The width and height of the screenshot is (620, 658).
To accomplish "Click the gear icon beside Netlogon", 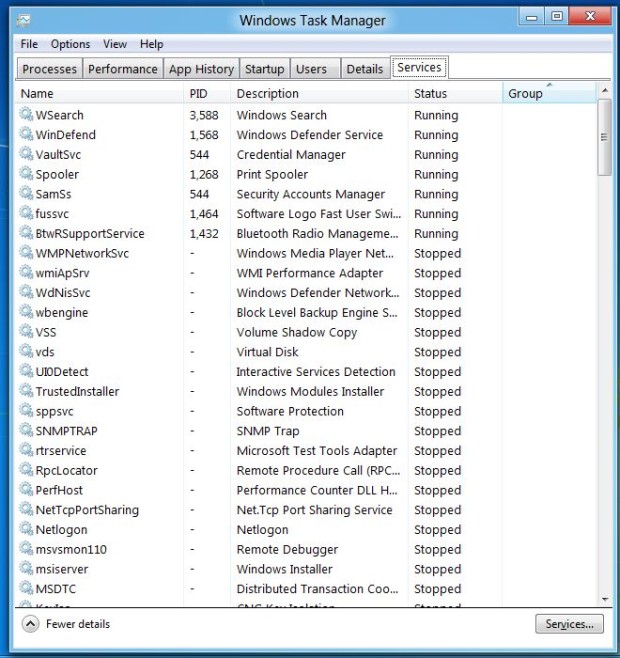I will click(x=26, y=528).
